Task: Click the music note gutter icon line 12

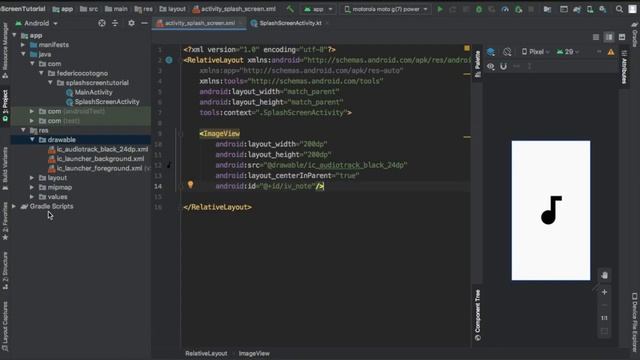Action: tap(169, 165)
